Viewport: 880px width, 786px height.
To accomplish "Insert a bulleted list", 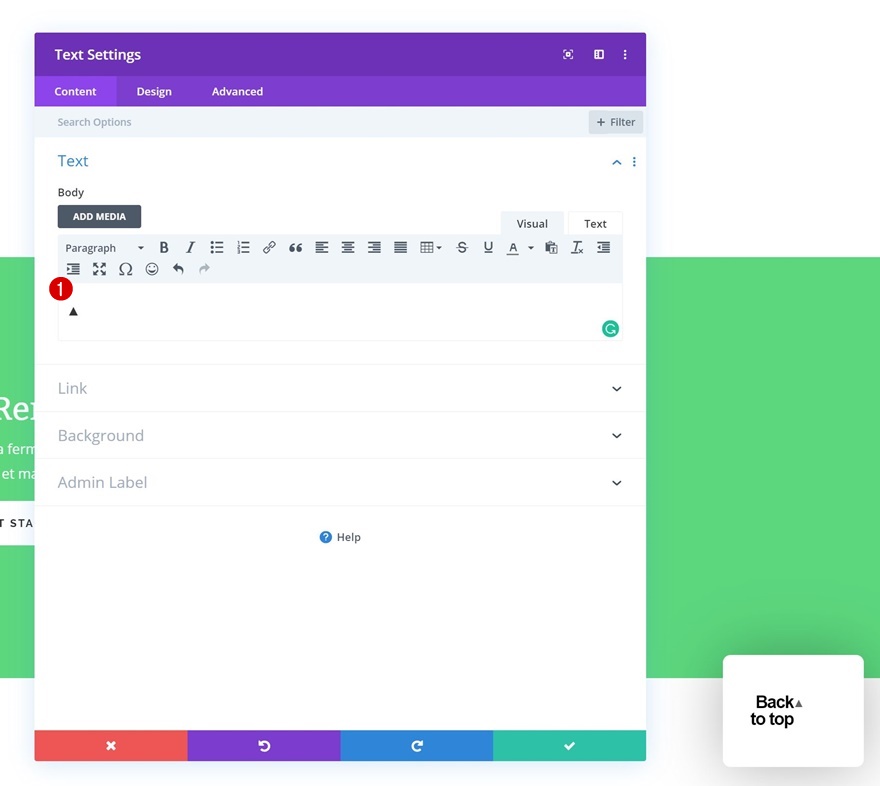I will coord(216,247).
